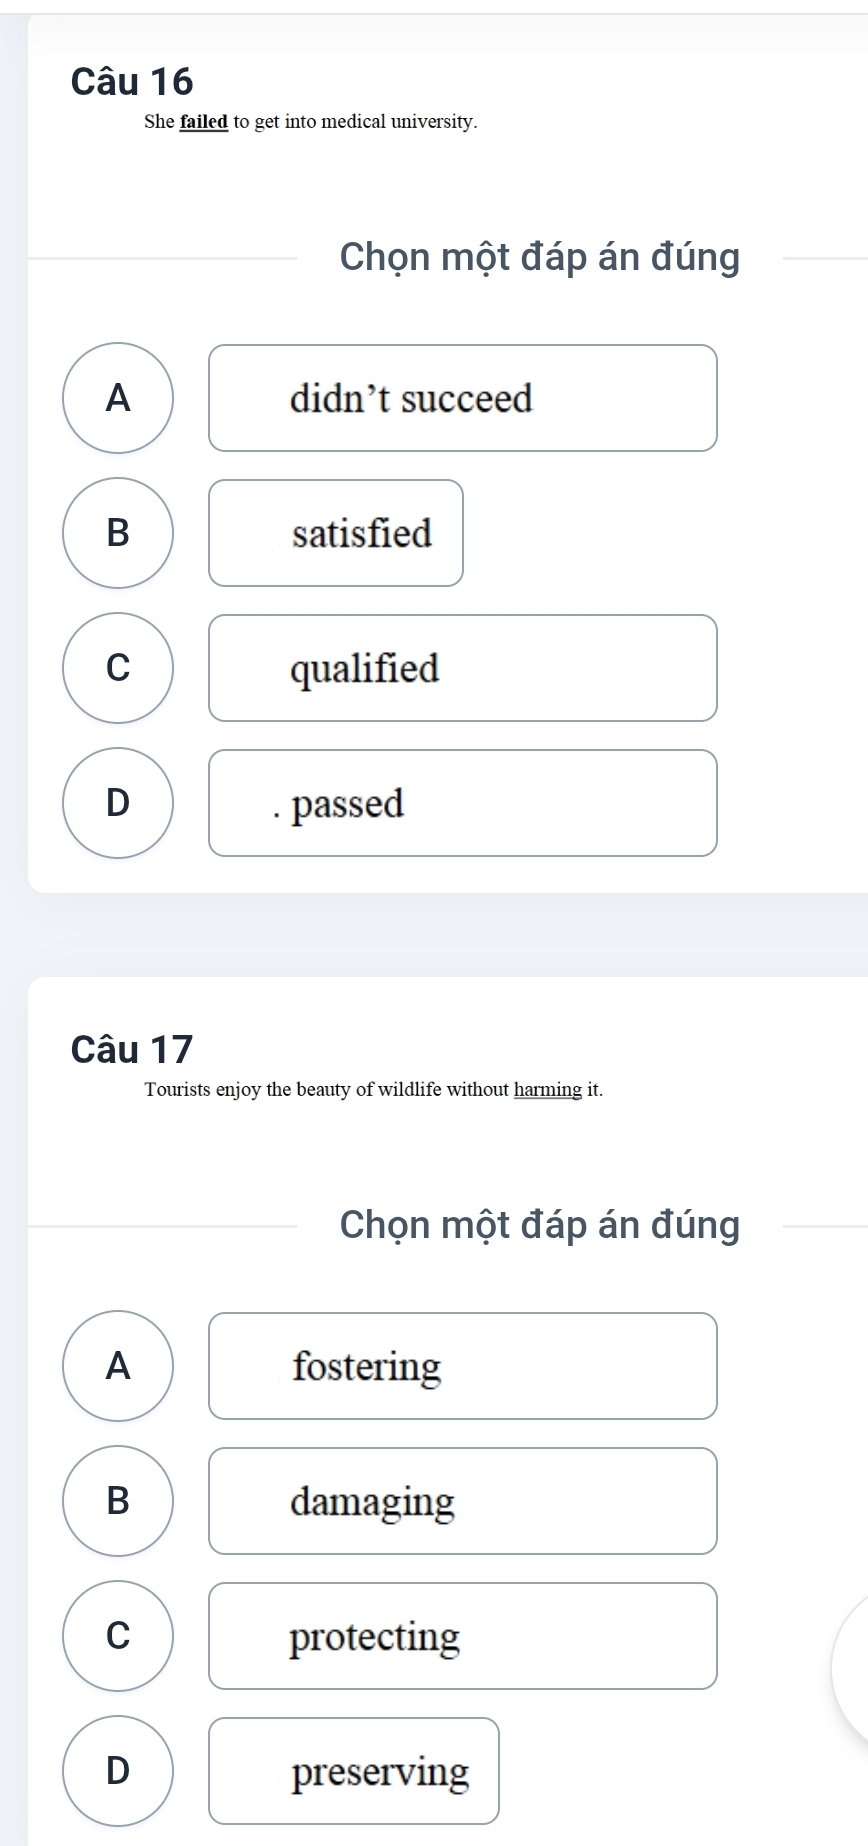Choose the answer "passed"
Screen dimensions: 868x1846
click(463, 803)
